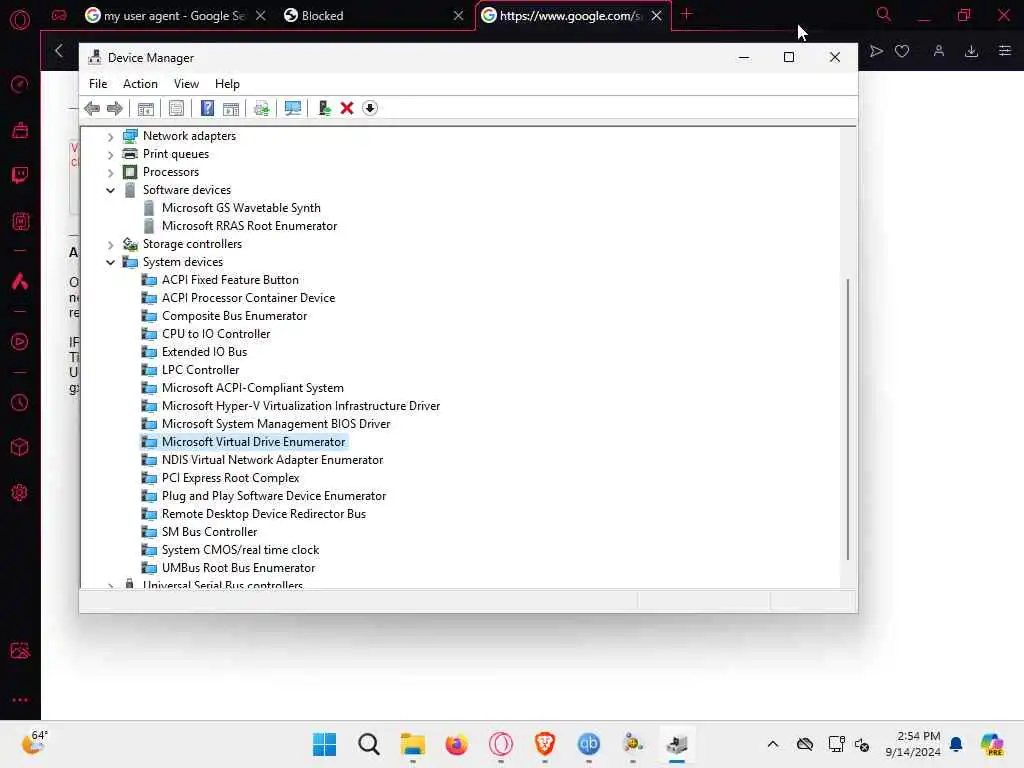Click the Forward arrow in Device Manager toolbar
The height and width of the screenshot is (768, 1024).
pos(114,108)
